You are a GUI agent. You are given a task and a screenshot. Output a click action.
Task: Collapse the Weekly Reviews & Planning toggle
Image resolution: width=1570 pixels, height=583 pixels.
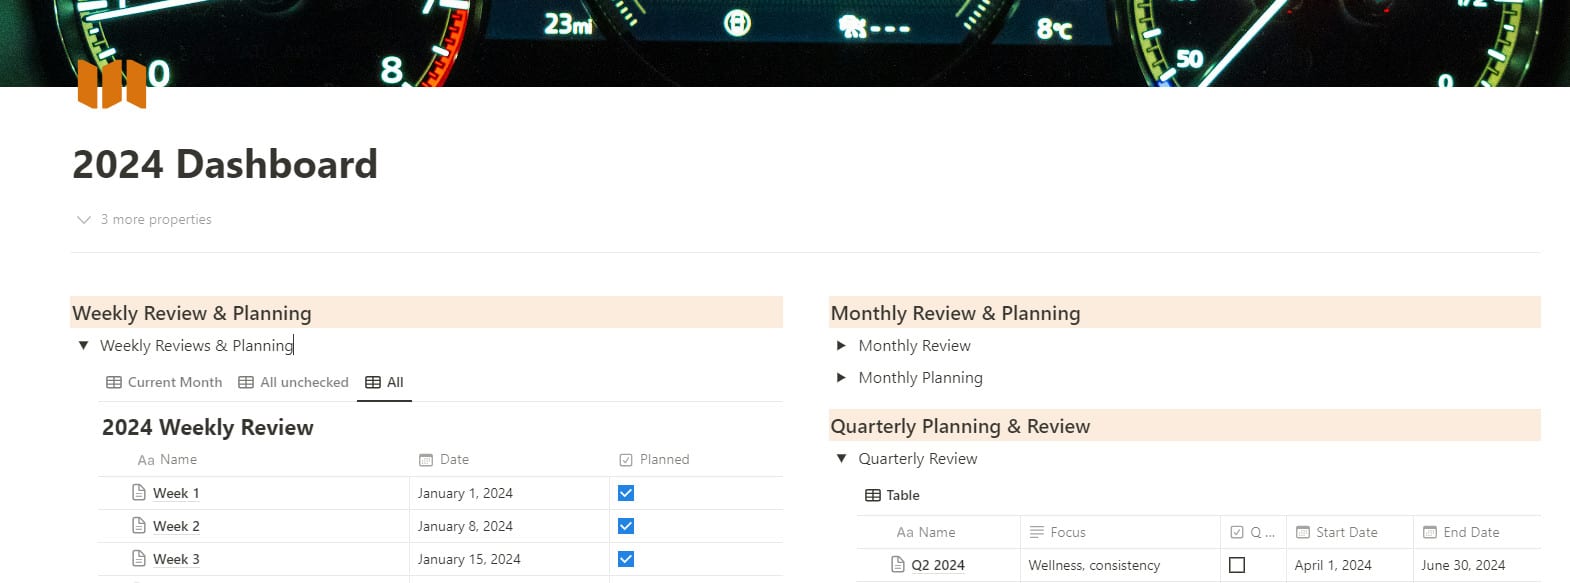coord(84,346)
